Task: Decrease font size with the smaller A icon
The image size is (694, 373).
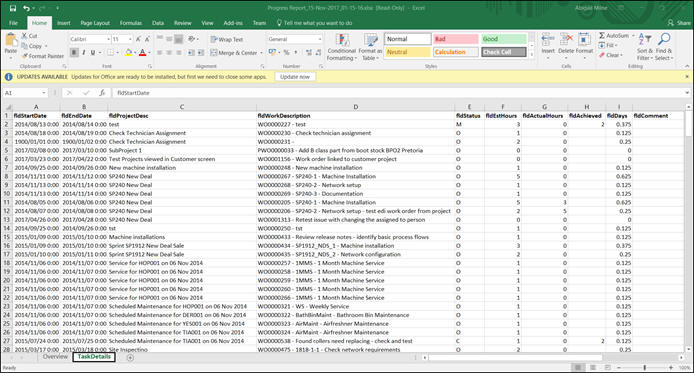Action: pos(147,39)
